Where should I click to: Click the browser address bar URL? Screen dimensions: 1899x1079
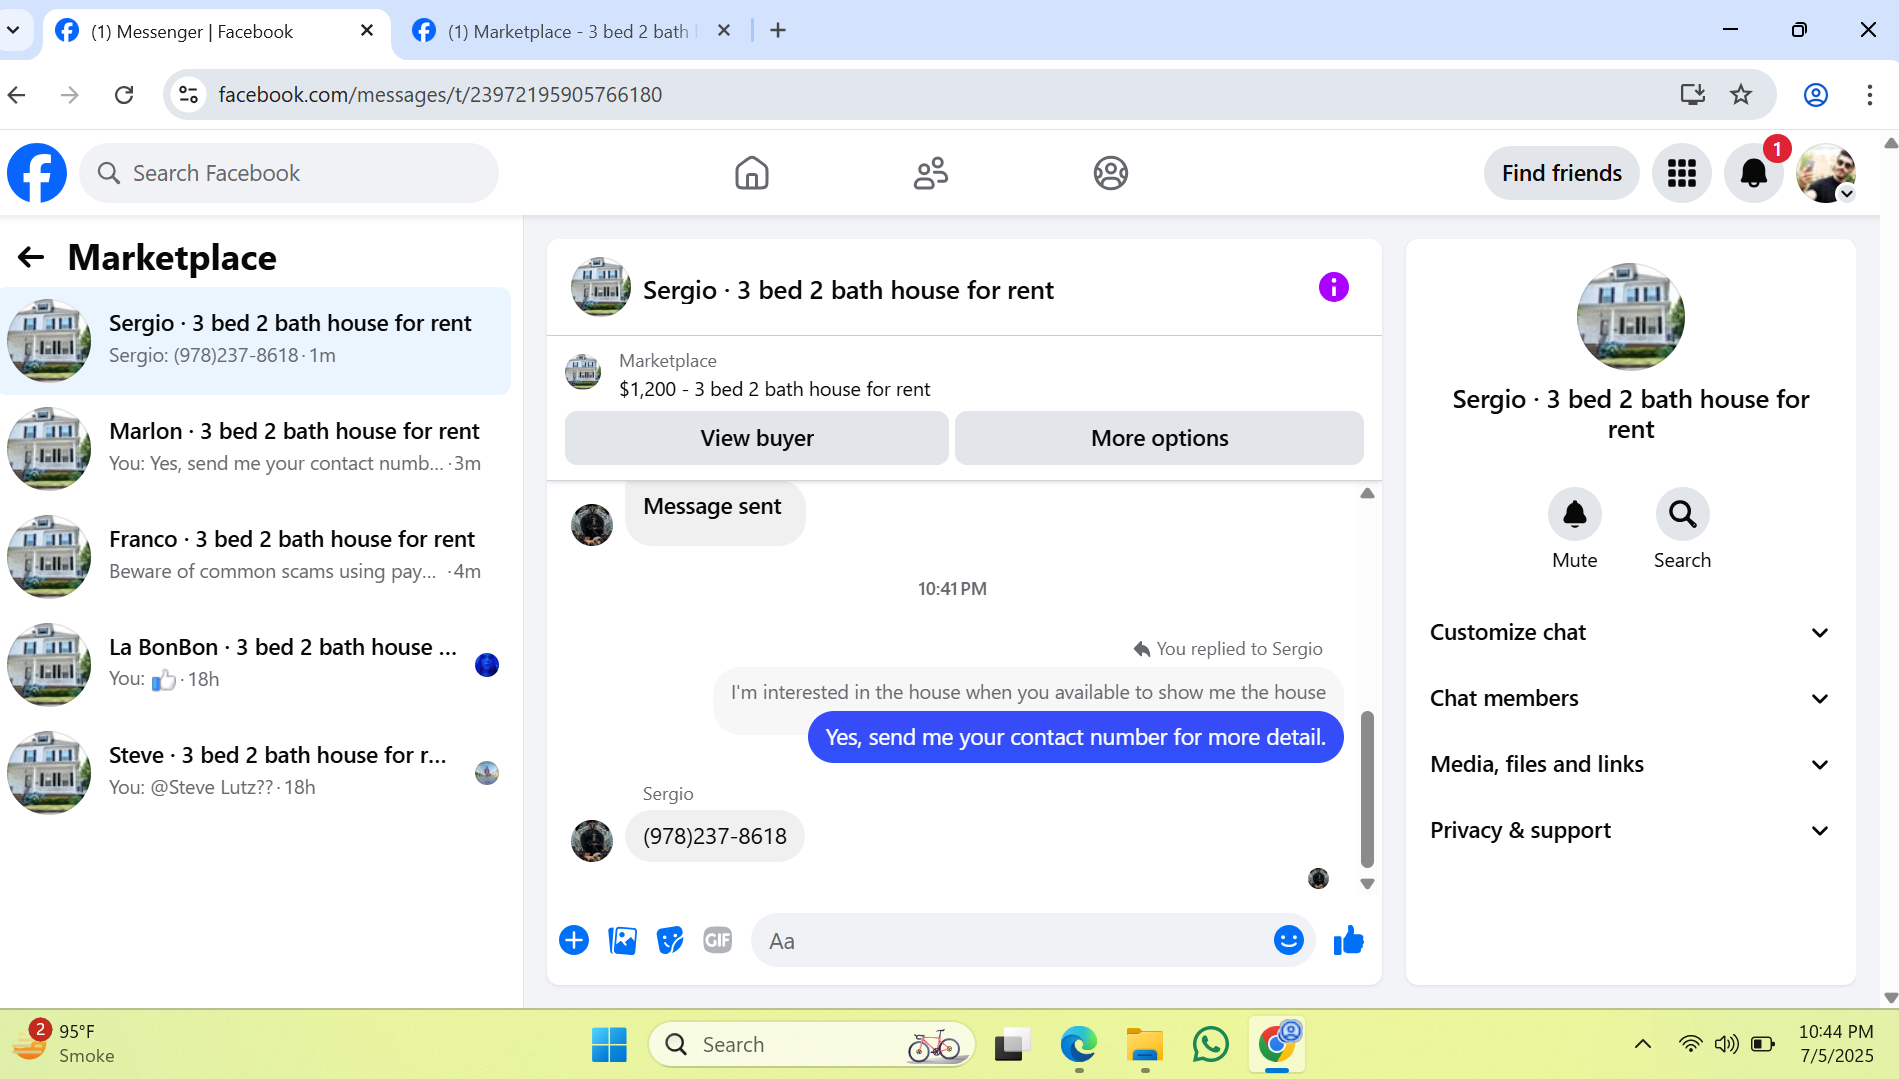[x=440, y=94]
